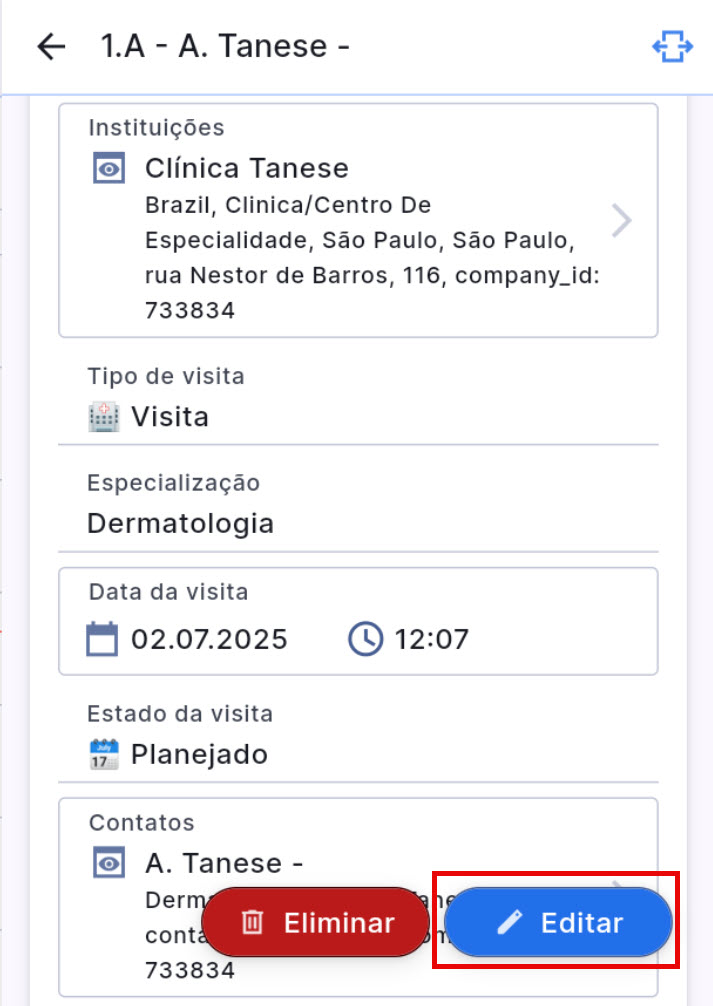Click the calendar icon beside Planejado
Screen dimensions: 713x1006
point(103,754)
